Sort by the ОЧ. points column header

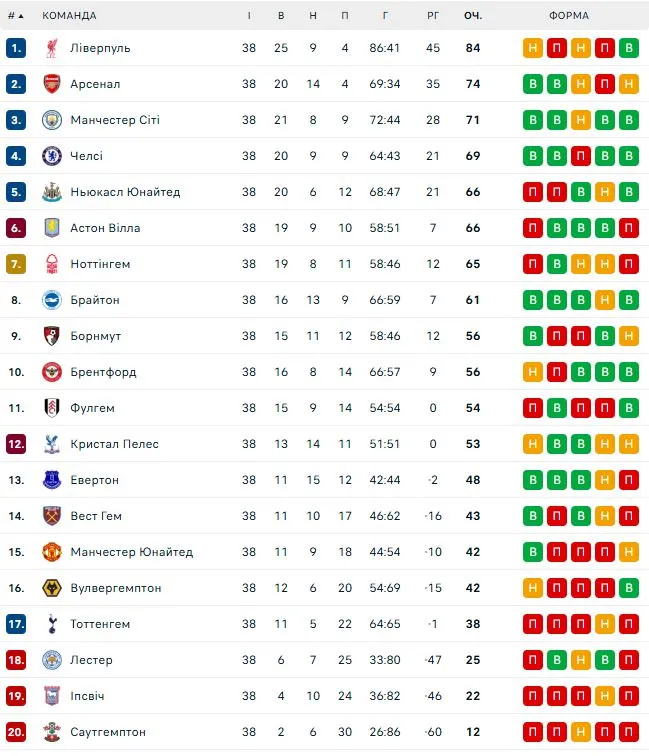(473, 16)
